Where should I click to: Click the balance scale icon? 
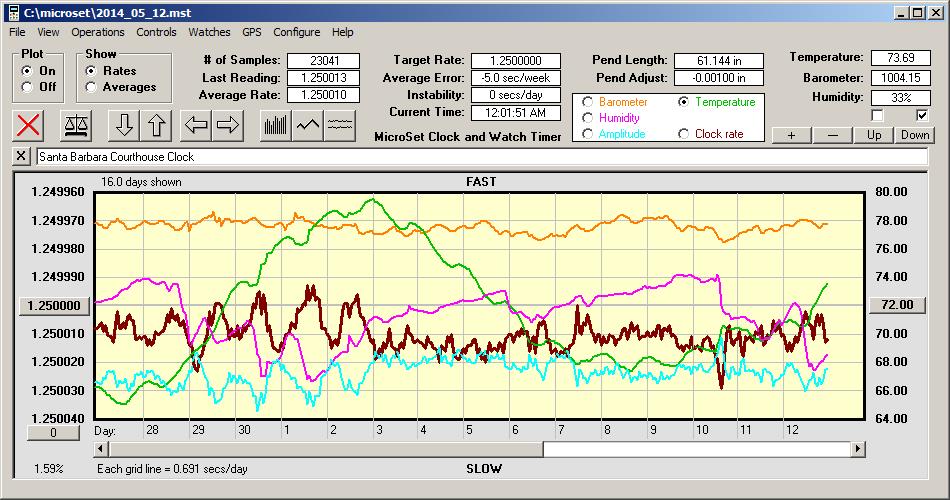tap(75, 125)
